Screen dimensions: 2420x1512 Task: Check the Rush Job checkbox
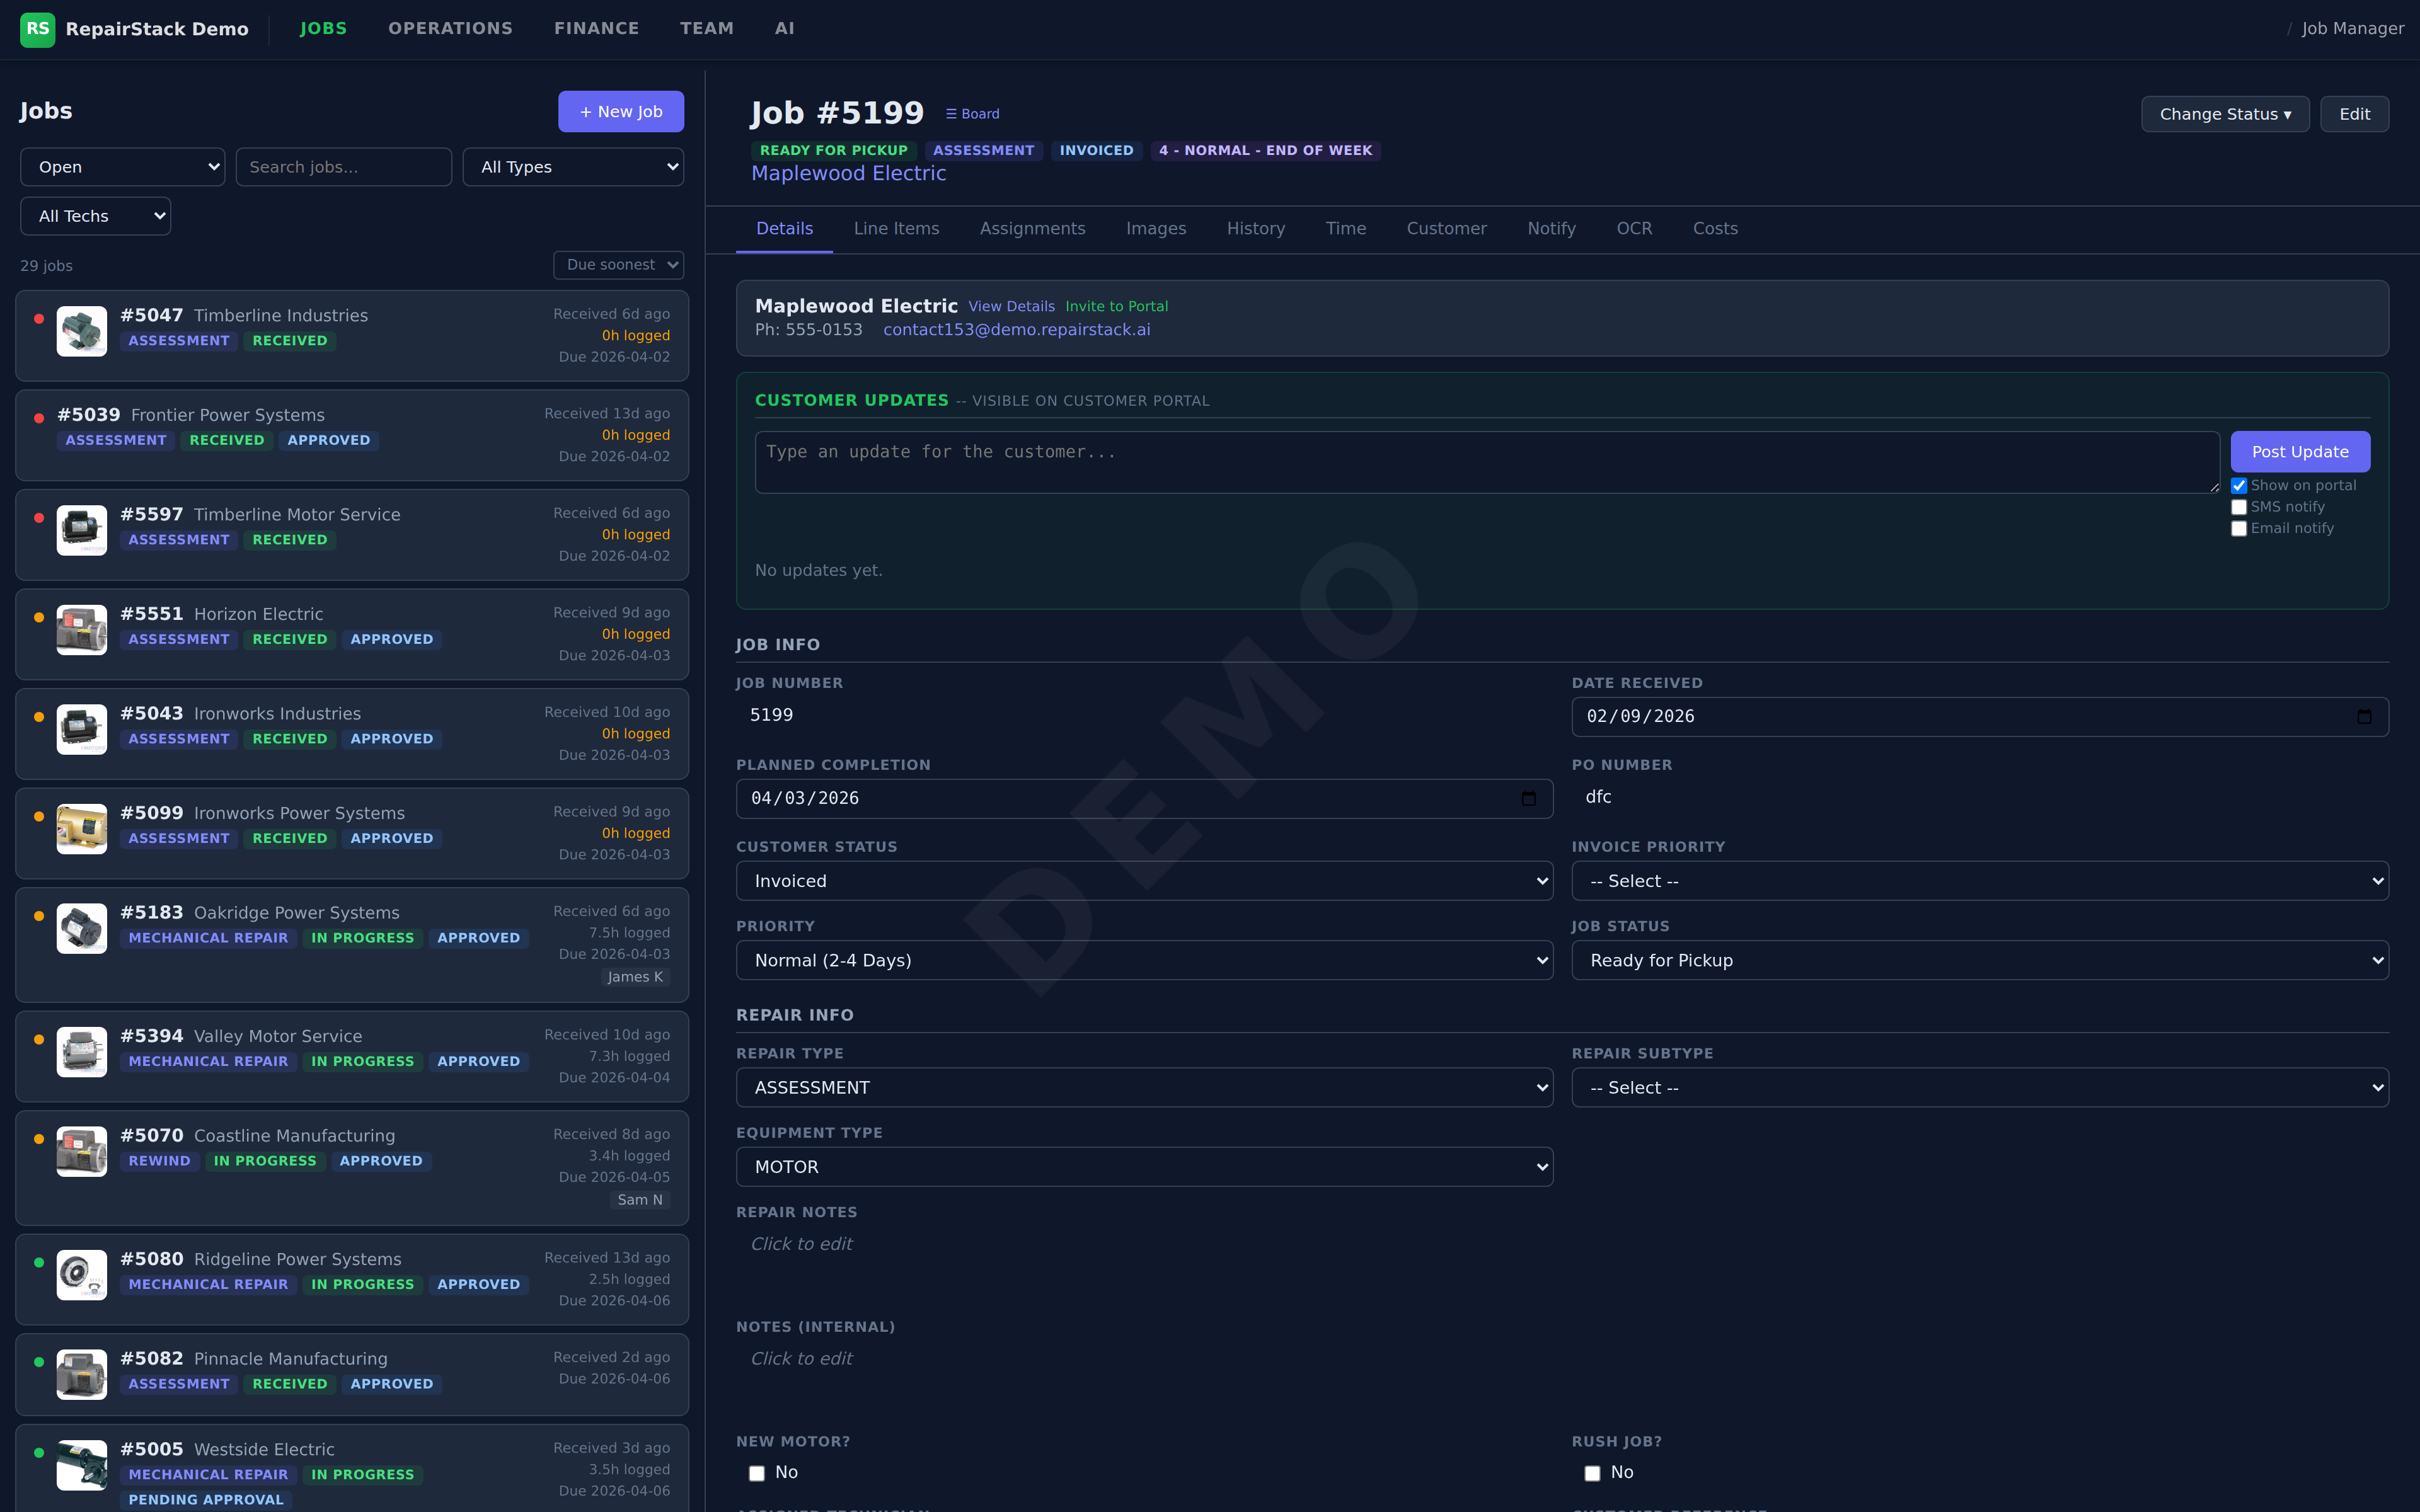click(x=1592, y=1473)
